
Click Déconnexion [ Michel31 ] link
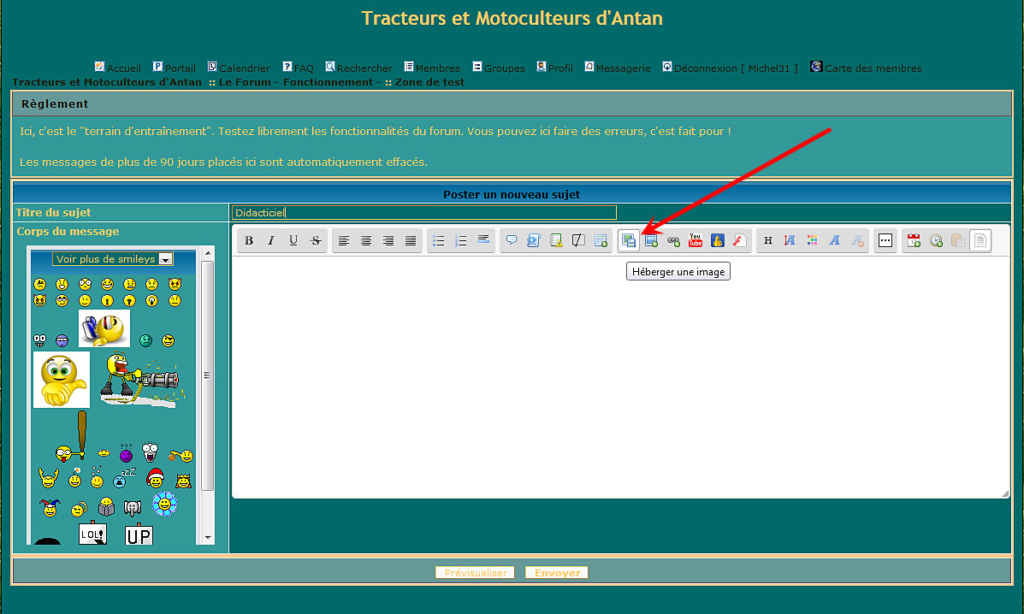tap(730, 68)
